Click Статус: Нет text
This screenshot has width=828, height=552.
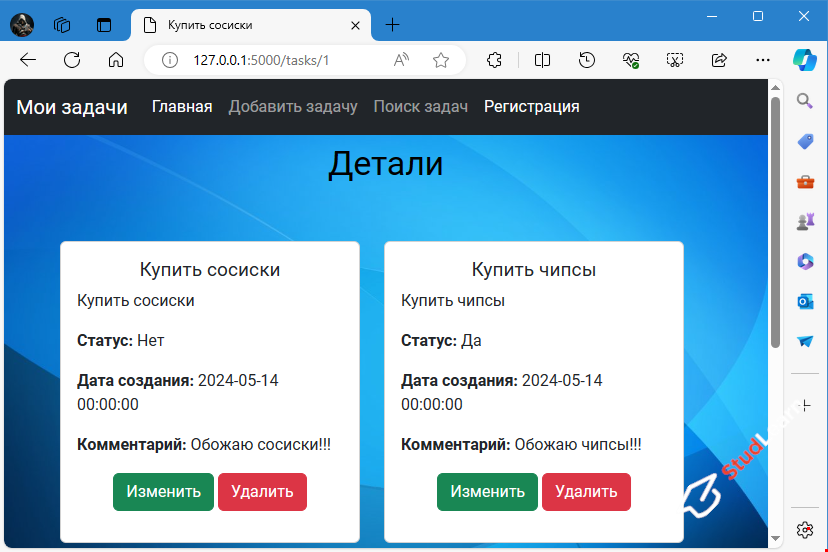120,340
